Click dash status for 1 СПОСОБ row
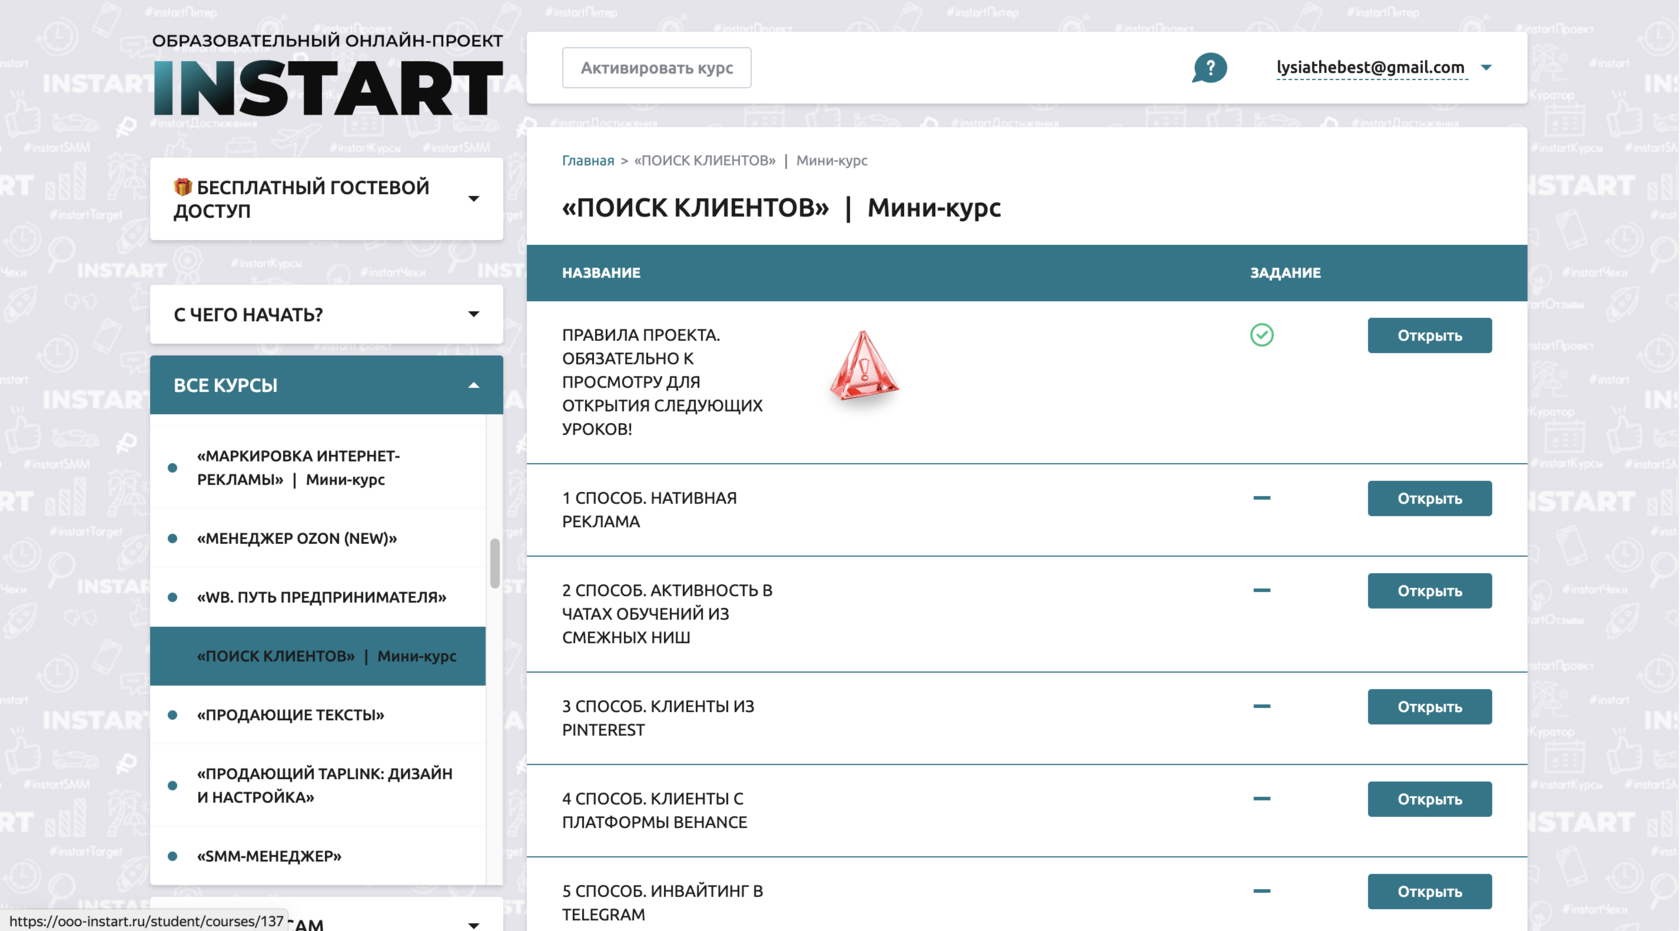 tap(1262, 498)
